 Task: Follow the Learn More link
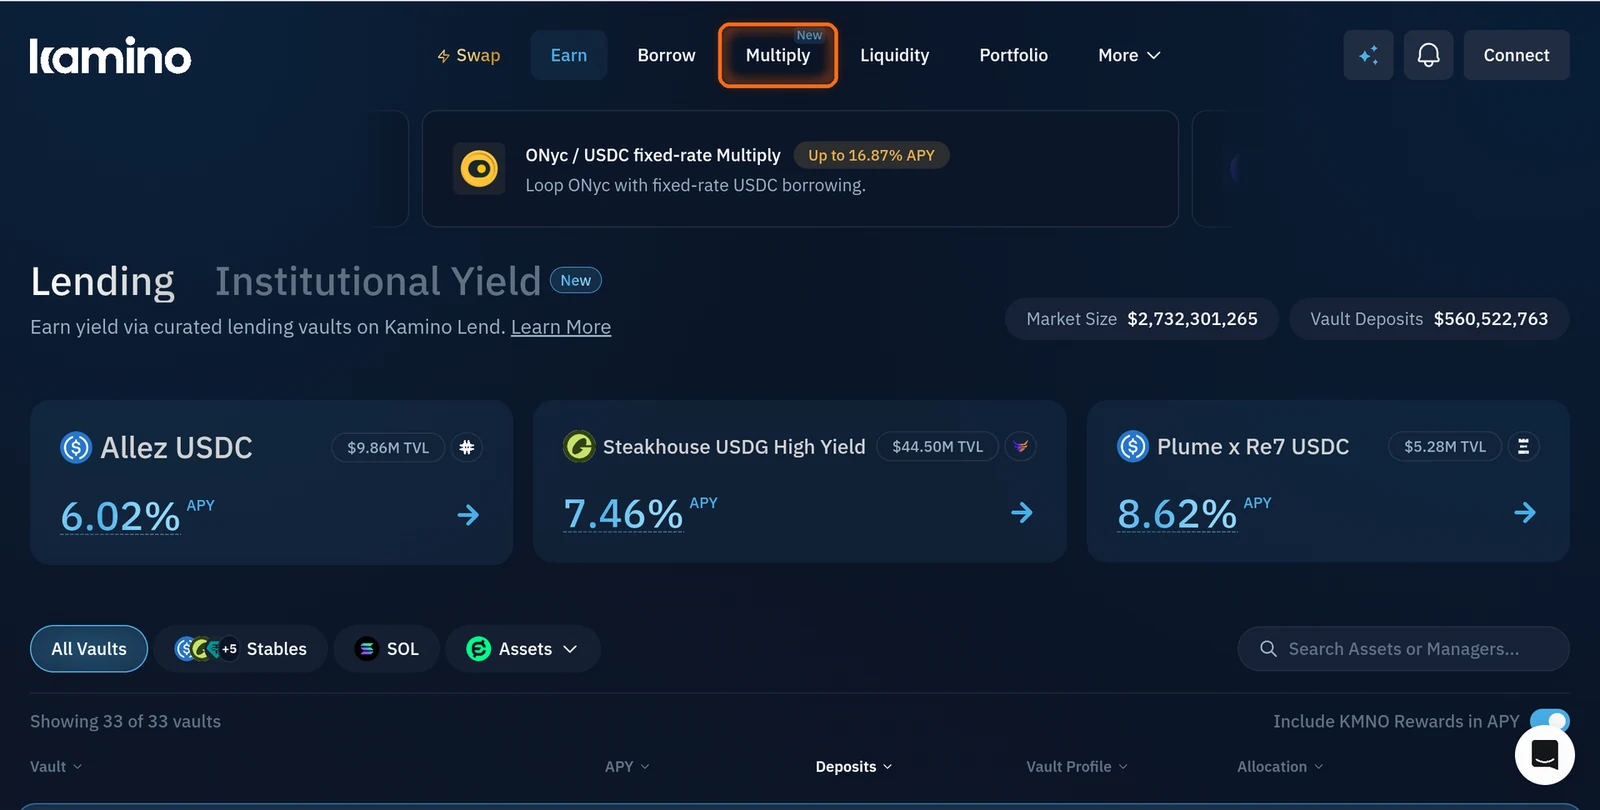(561, 327)
